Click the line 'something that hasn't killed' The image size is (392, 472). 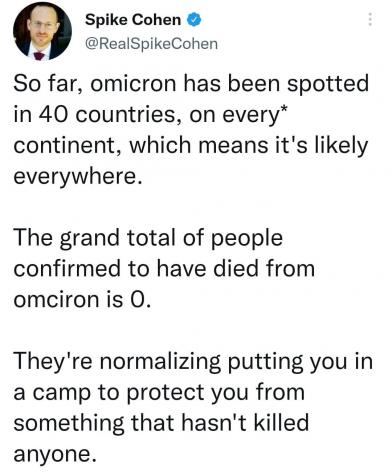coord(161,424)
